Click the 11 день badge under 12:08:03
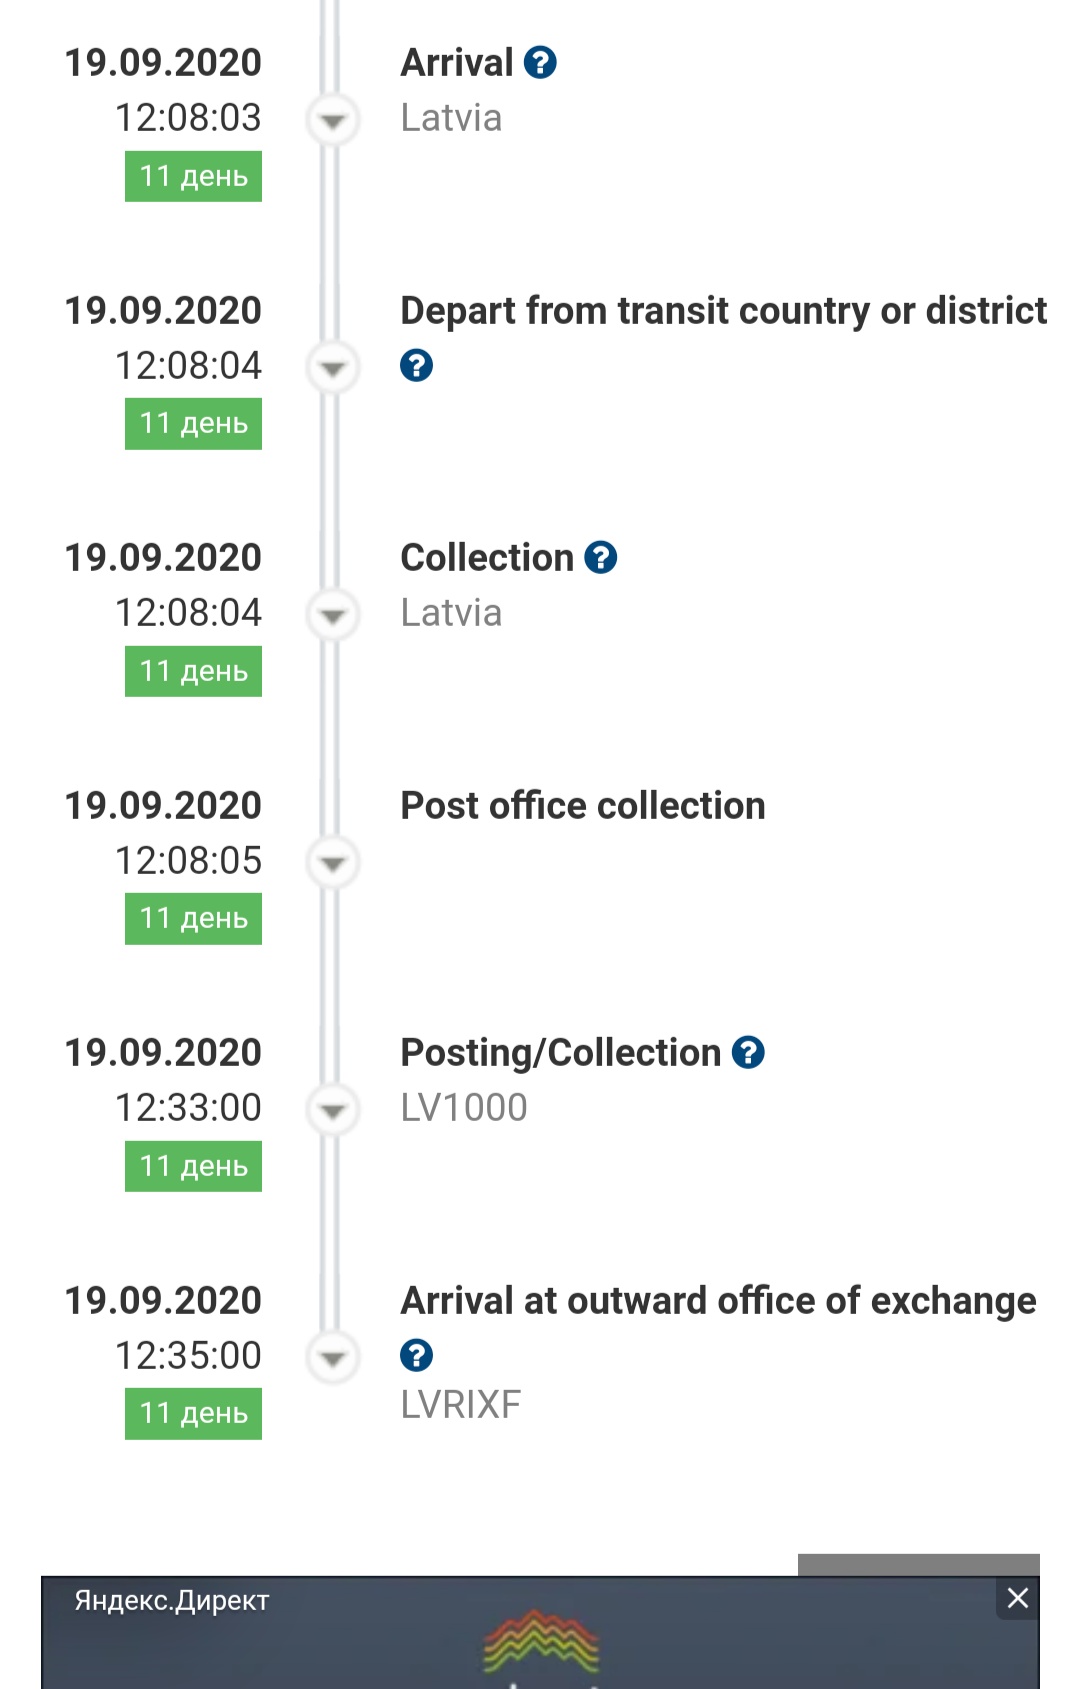The width and height of the screenshot is (1080, 1689). click(193, 176)
